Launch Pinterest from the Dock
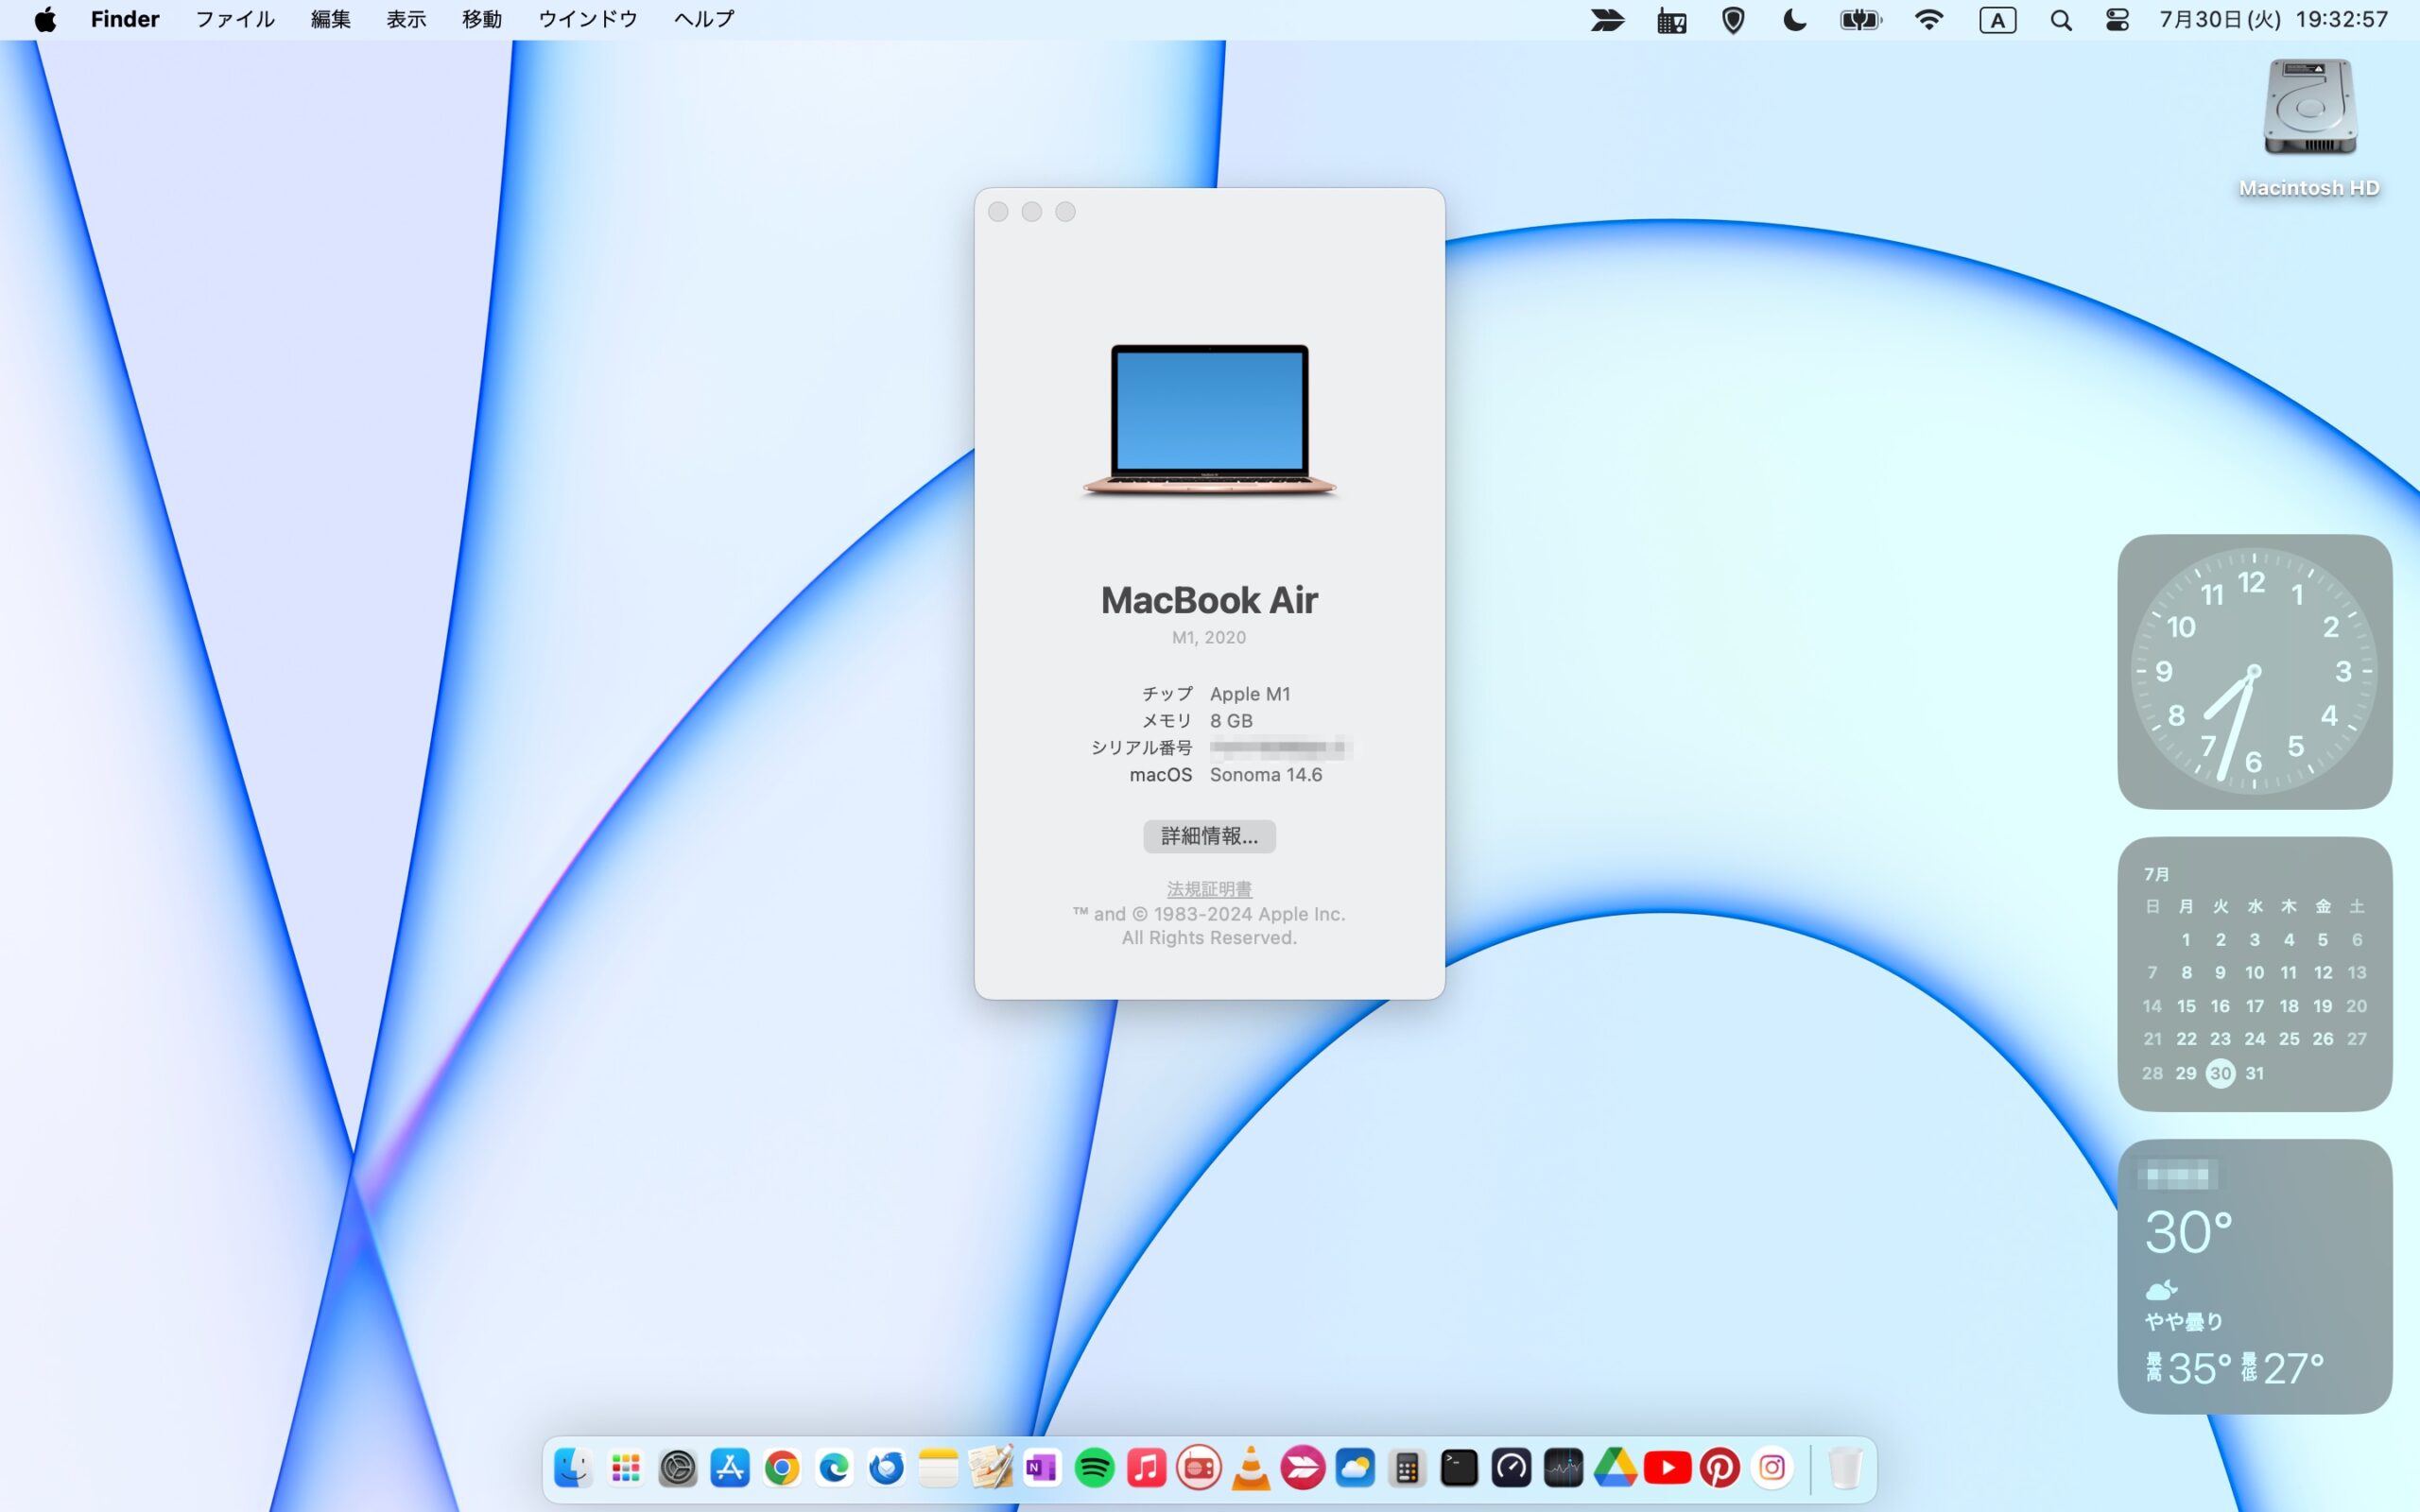The image size is (2420, 1512). (1719, 1468)
